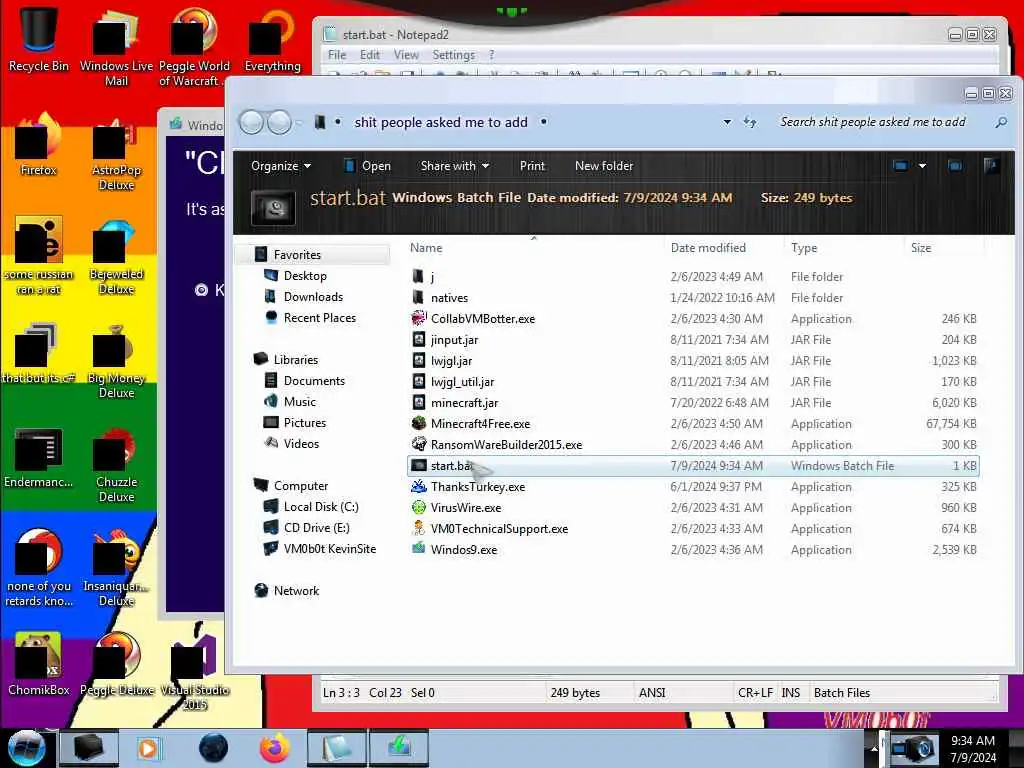Screen dimensions: 1024x768
Task: Select the natives folder
Action: click(x=449, y=298)
